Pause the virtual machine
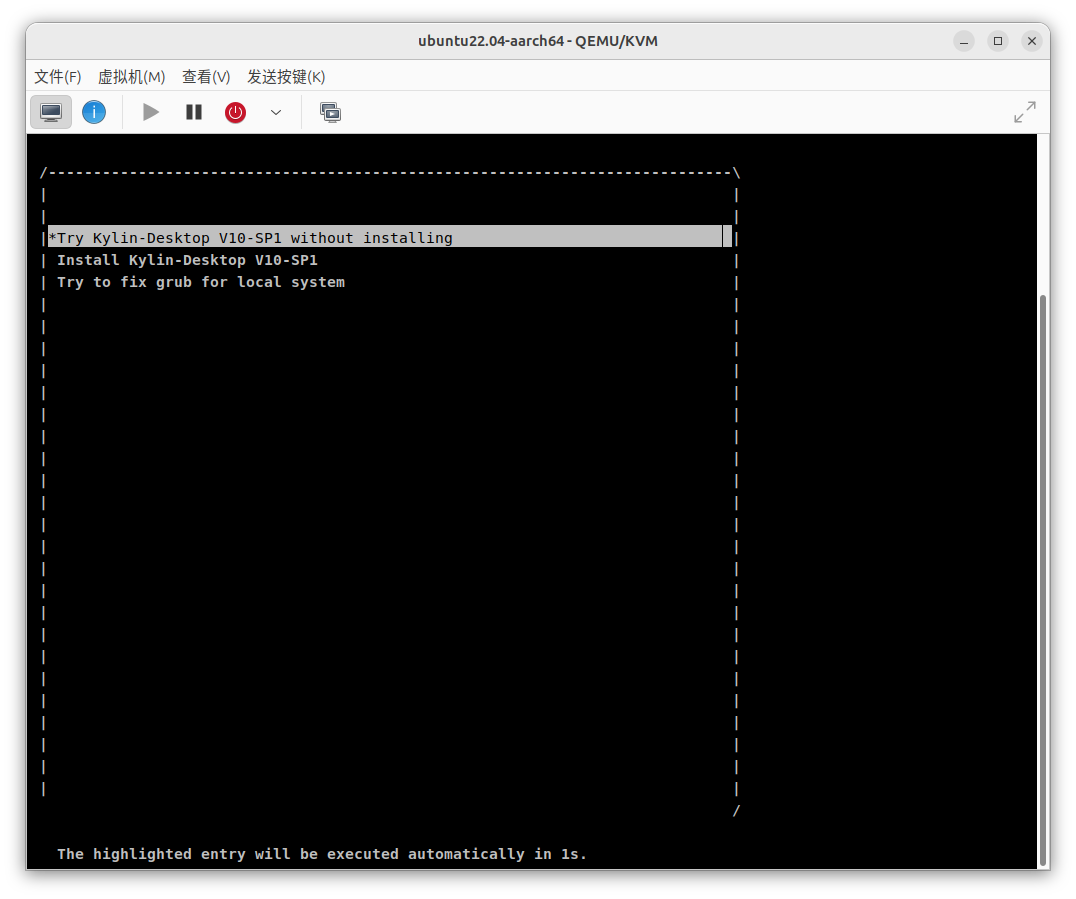Screen dimensions: 1076x899 pos(194,112)
